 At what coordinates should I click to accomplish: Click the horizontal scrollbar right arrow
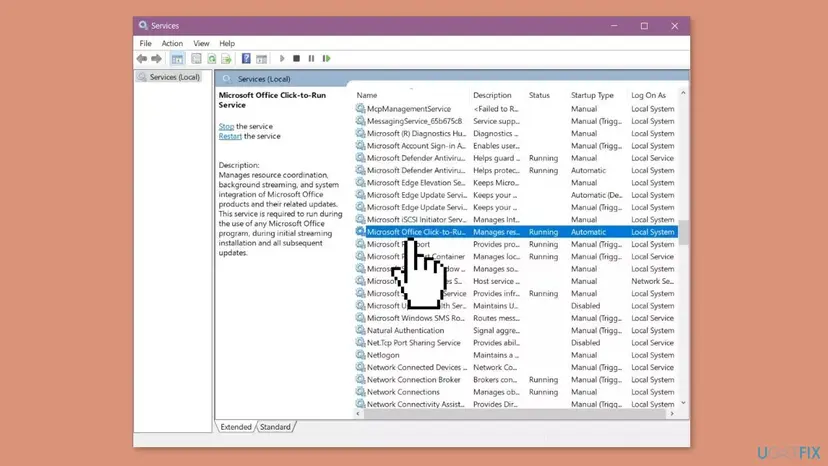tap(672, 414)
